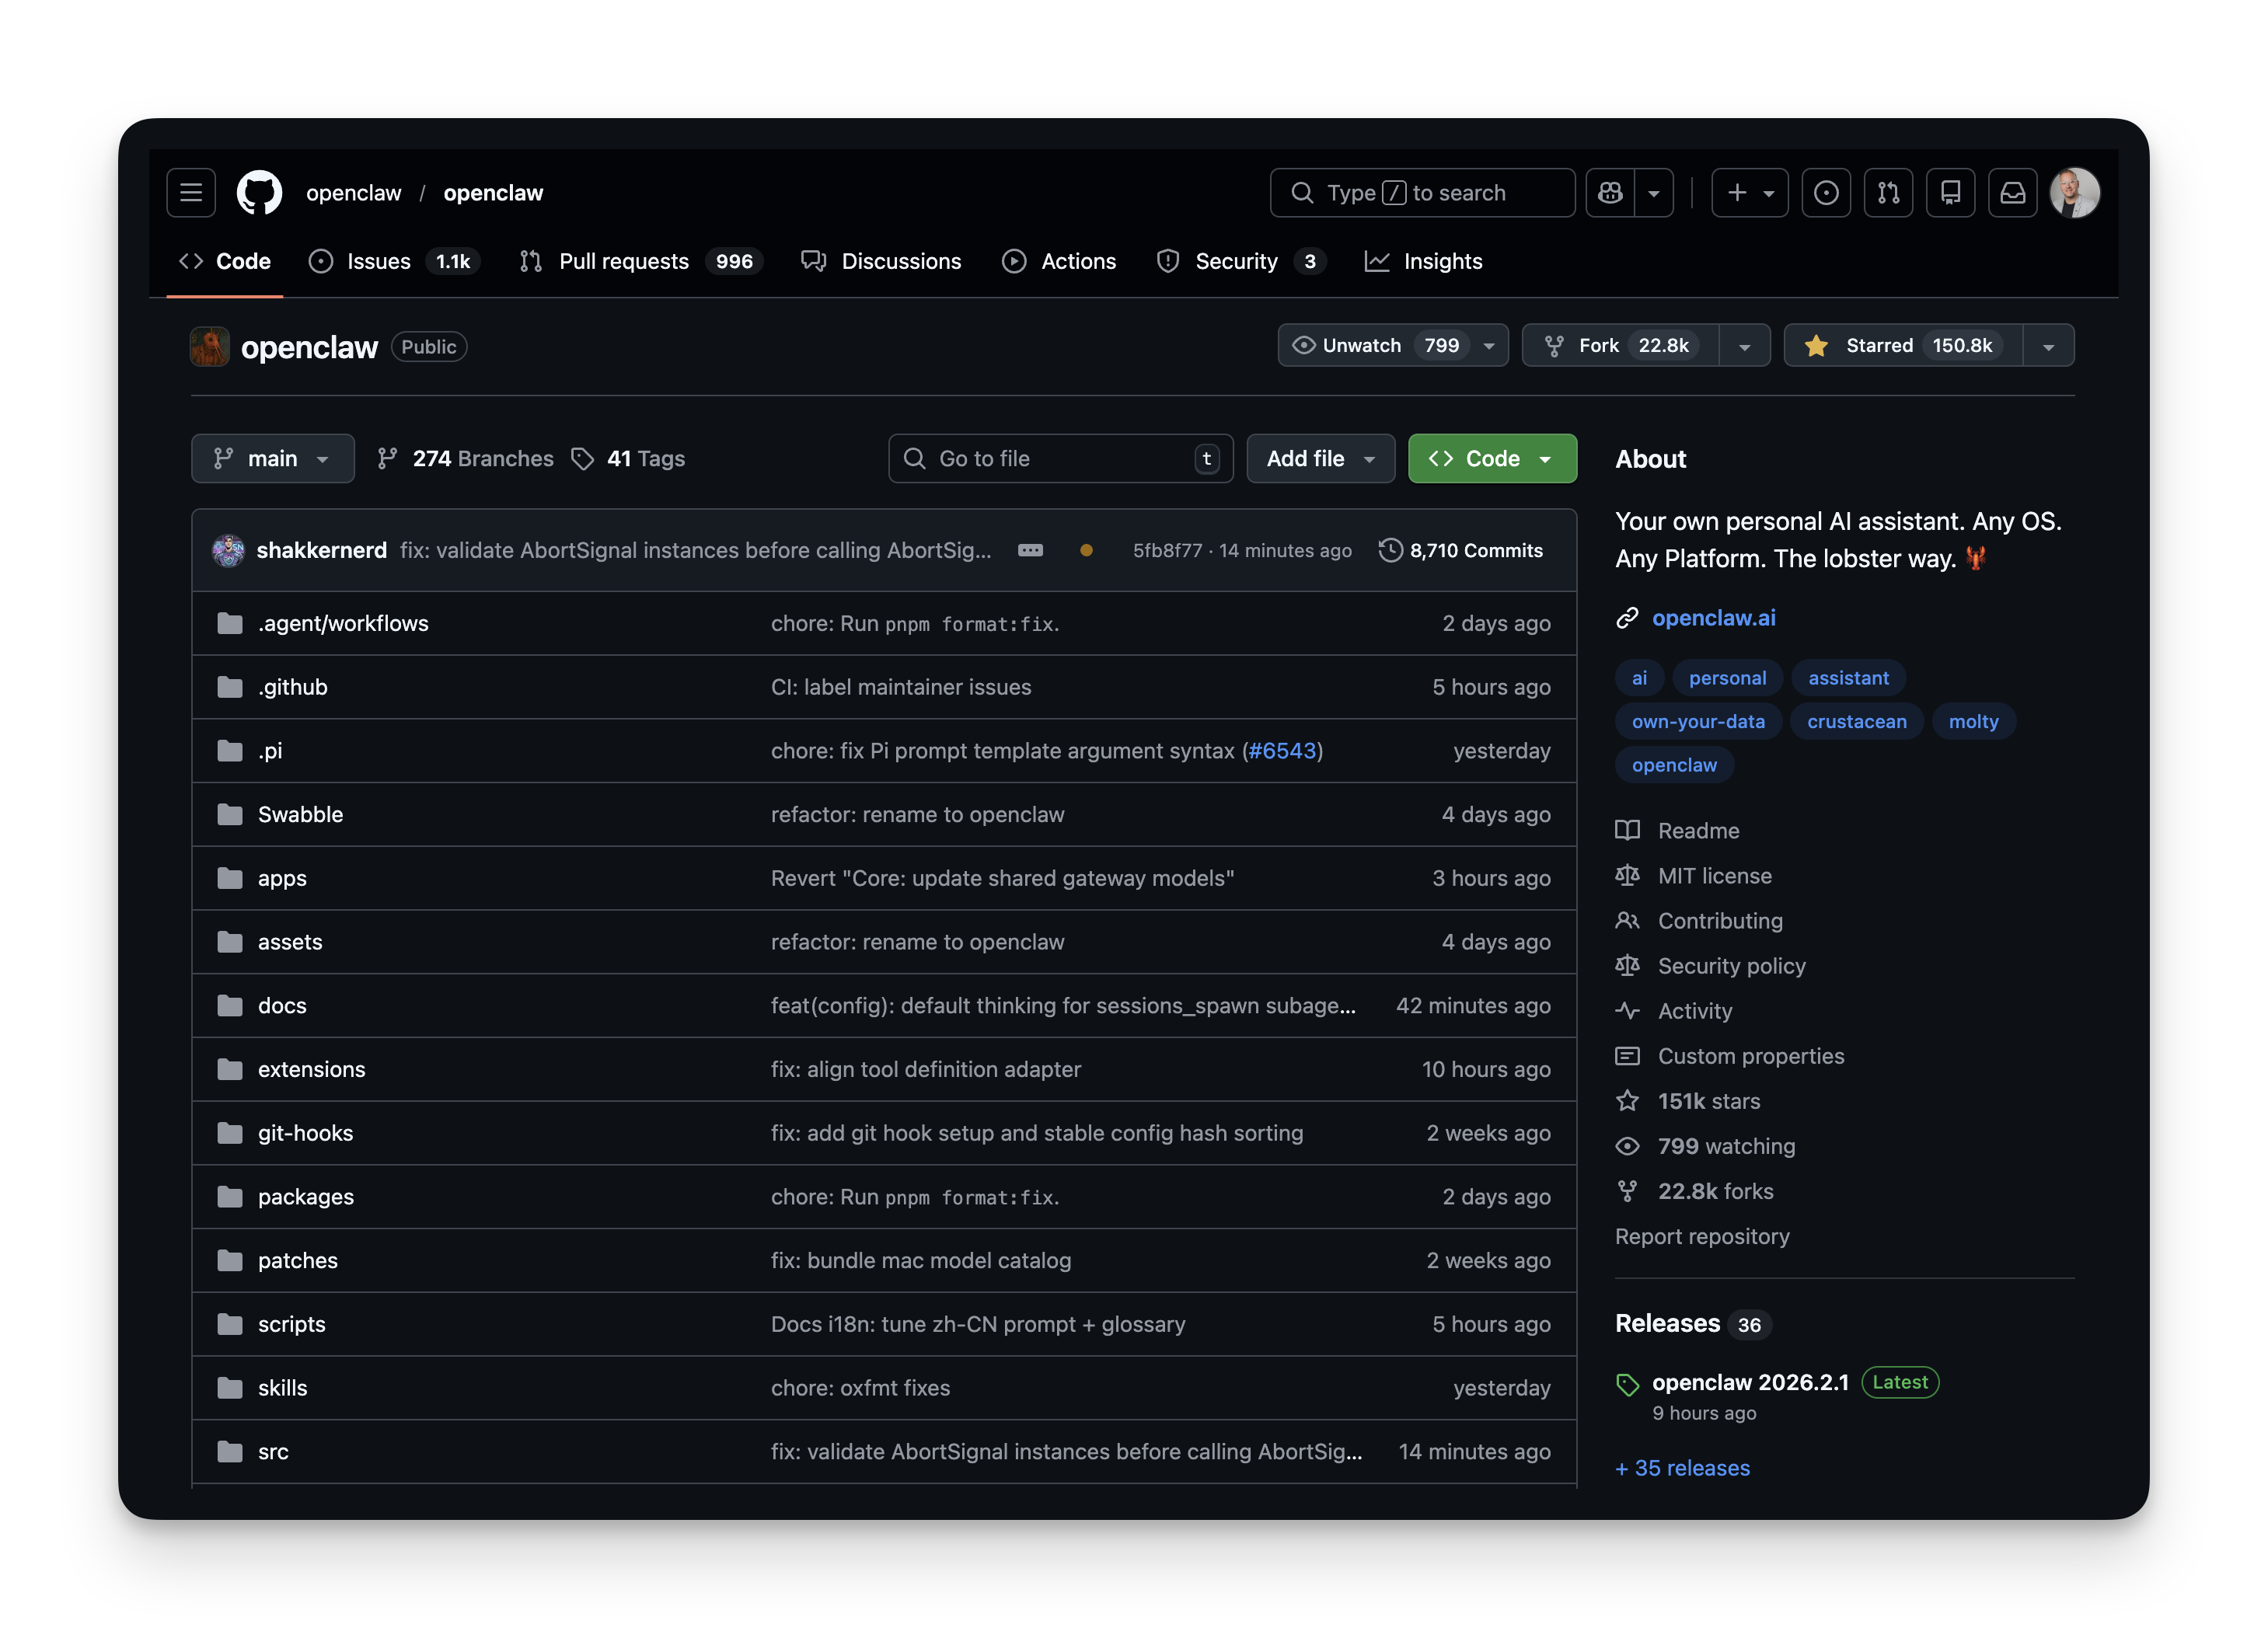The width and height of the screenshot is (2268, 1638).
Task: Open the Fork options dropdown arrow
Action: [x=1744, y=346]
